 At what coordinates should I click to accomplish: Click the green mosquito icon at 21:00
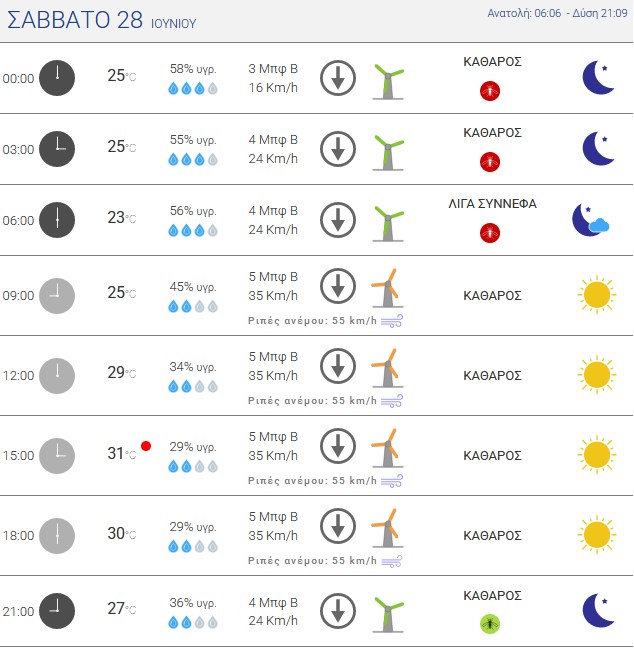coord(490,624)
